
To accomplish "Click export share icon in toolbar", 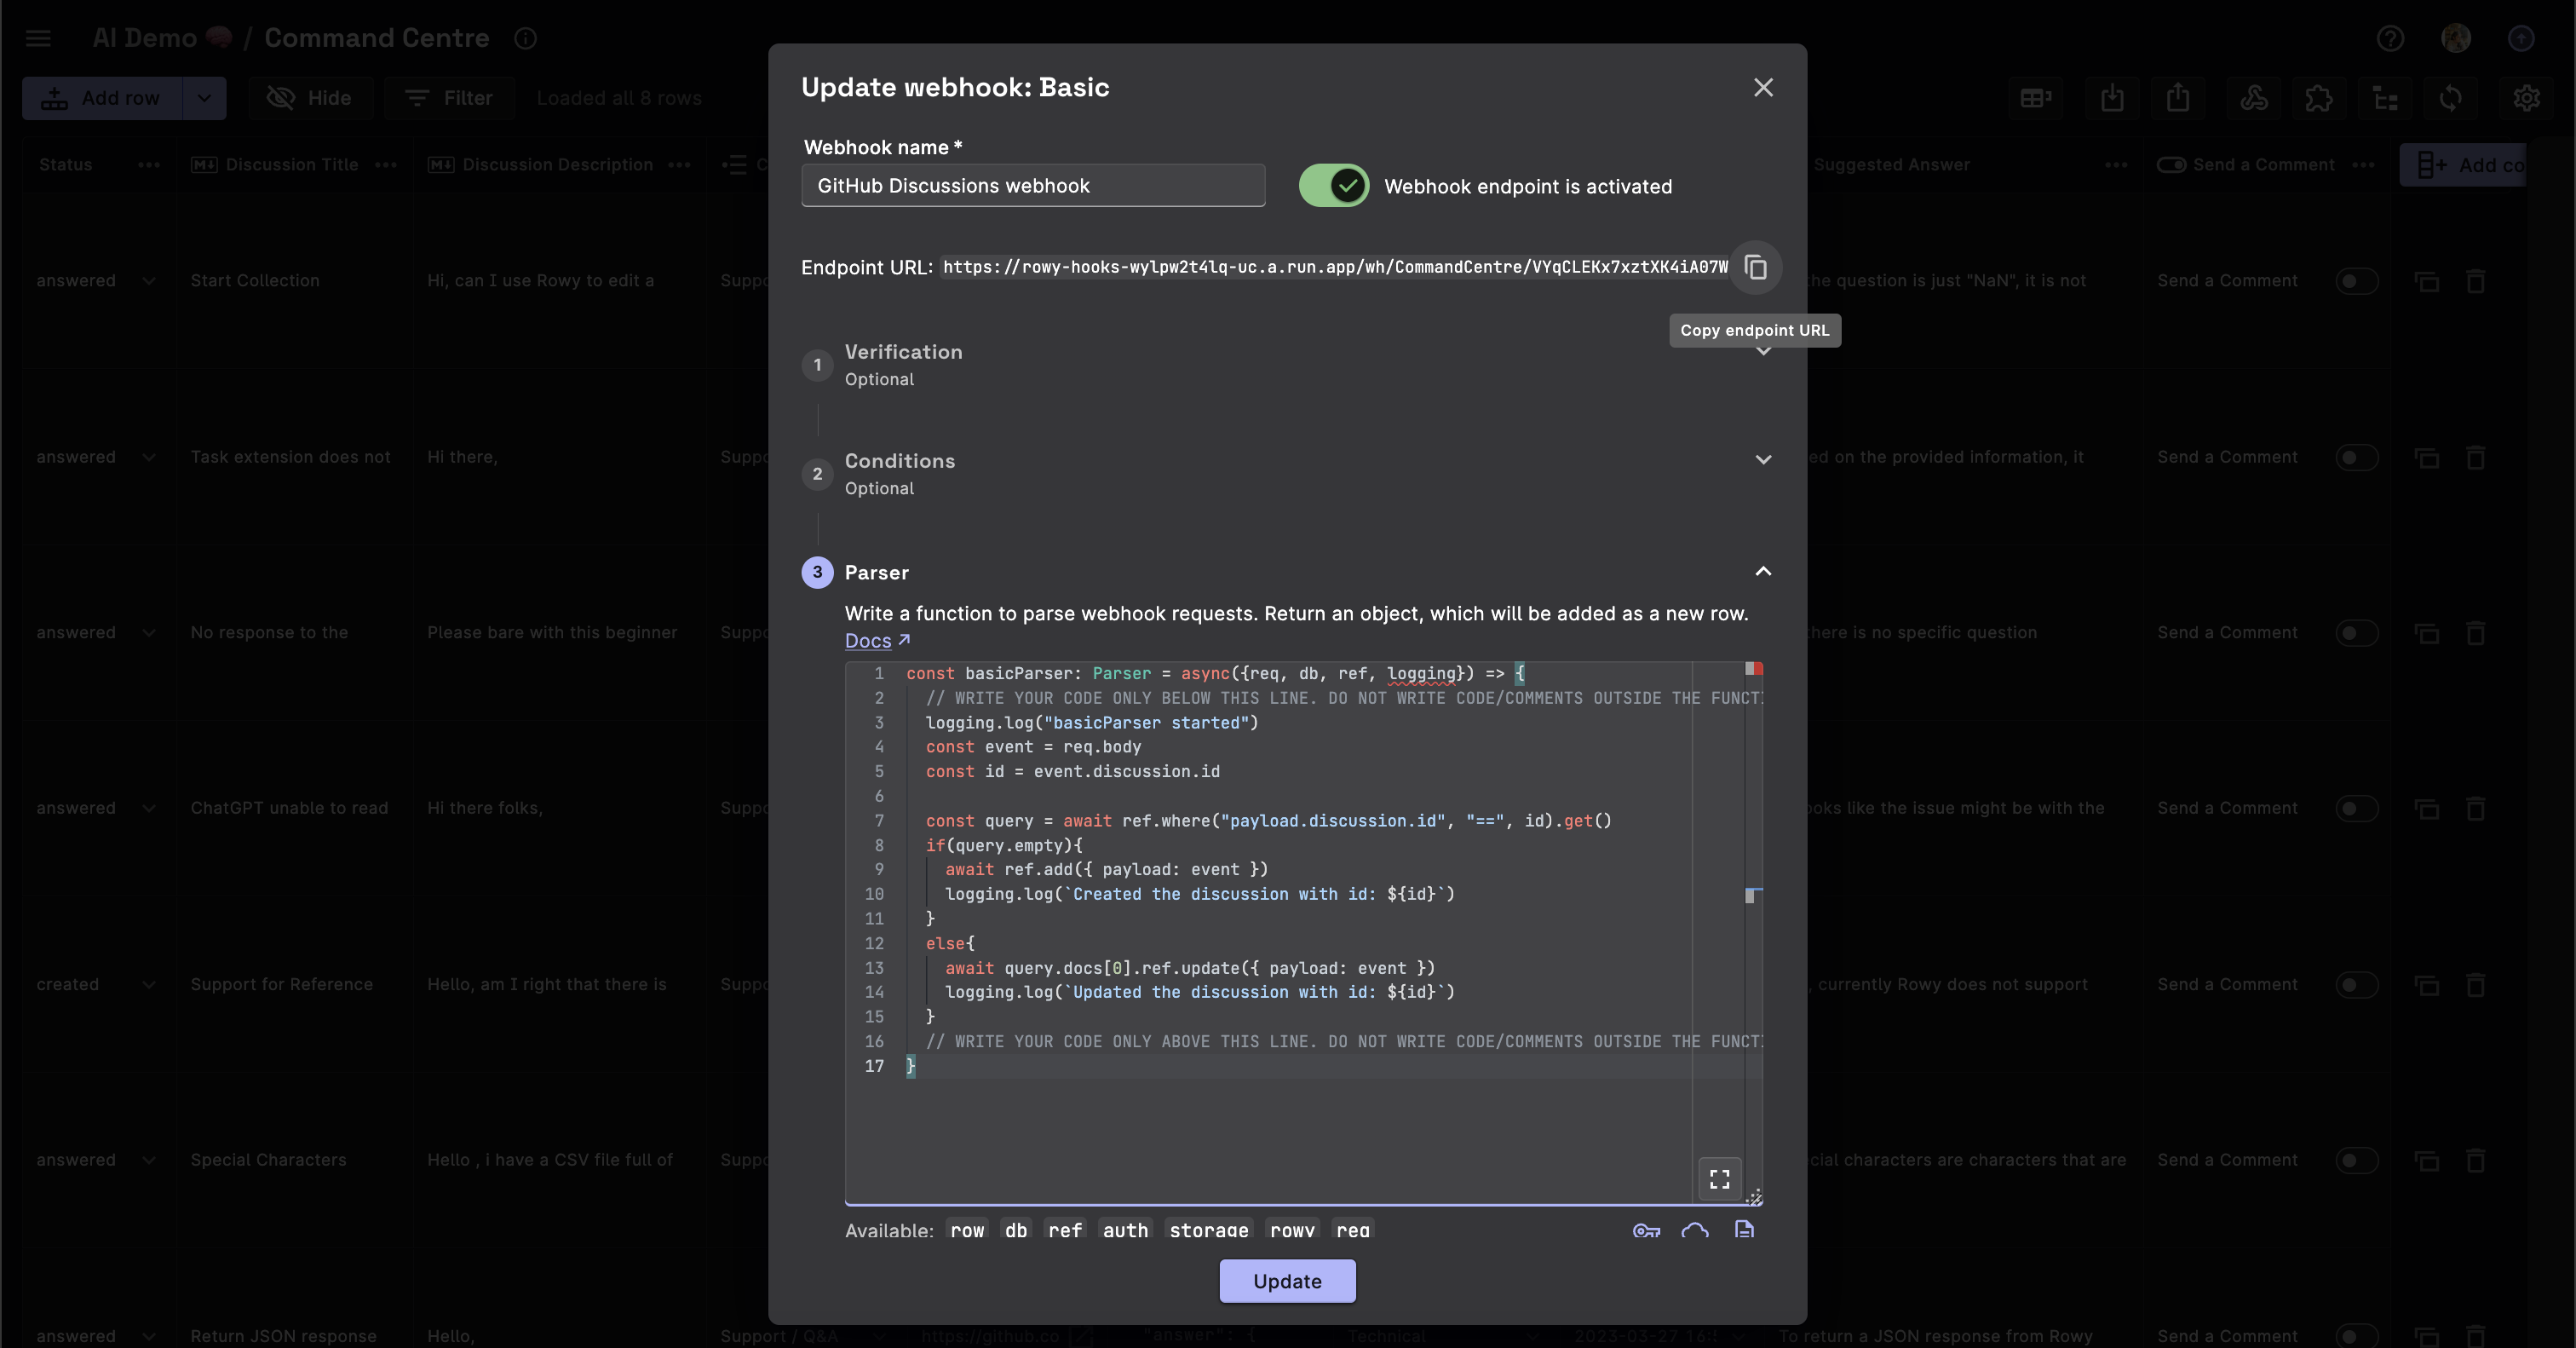I will coord(2178,98).
